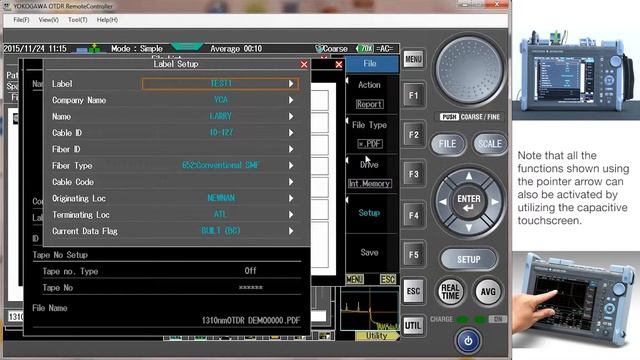Expand the Terminating Loc row arrow
Screen dimensions: 640x360
(x=291, y=214)
